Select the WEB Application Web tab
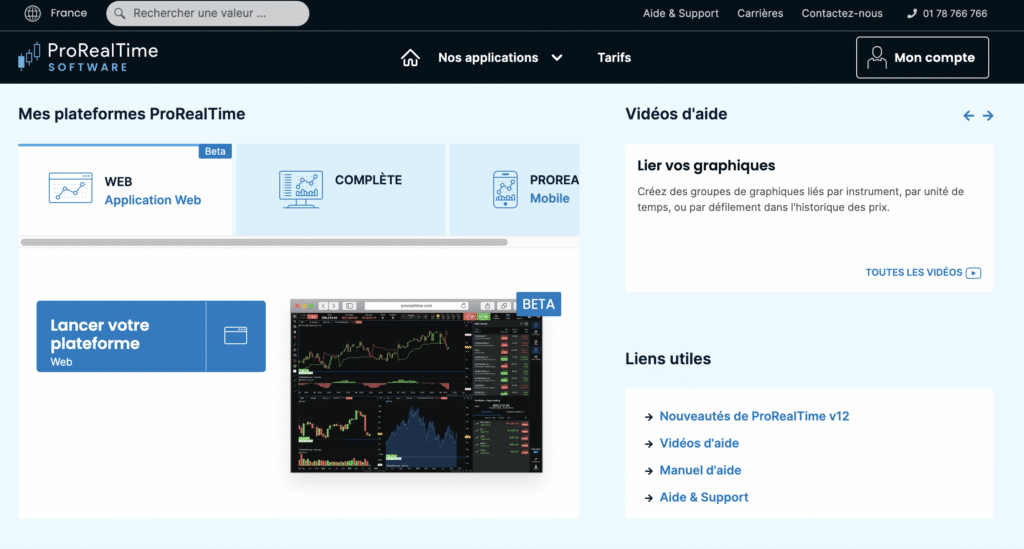This screenshot has width=1024, height=549. 125,189
